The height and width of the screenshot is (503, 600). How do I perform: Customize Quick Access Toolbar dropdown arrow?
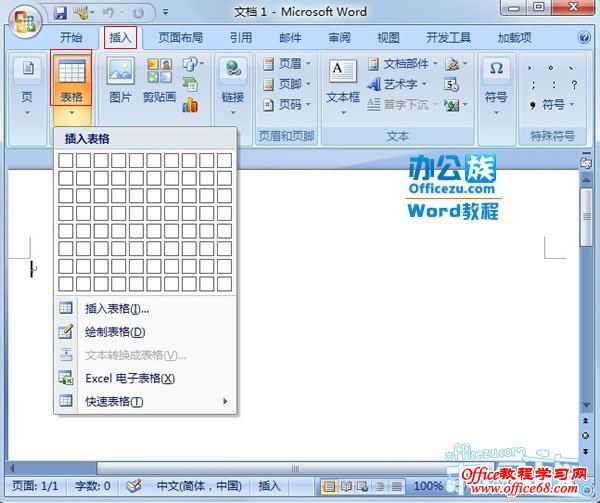click(x=165, y=13)
